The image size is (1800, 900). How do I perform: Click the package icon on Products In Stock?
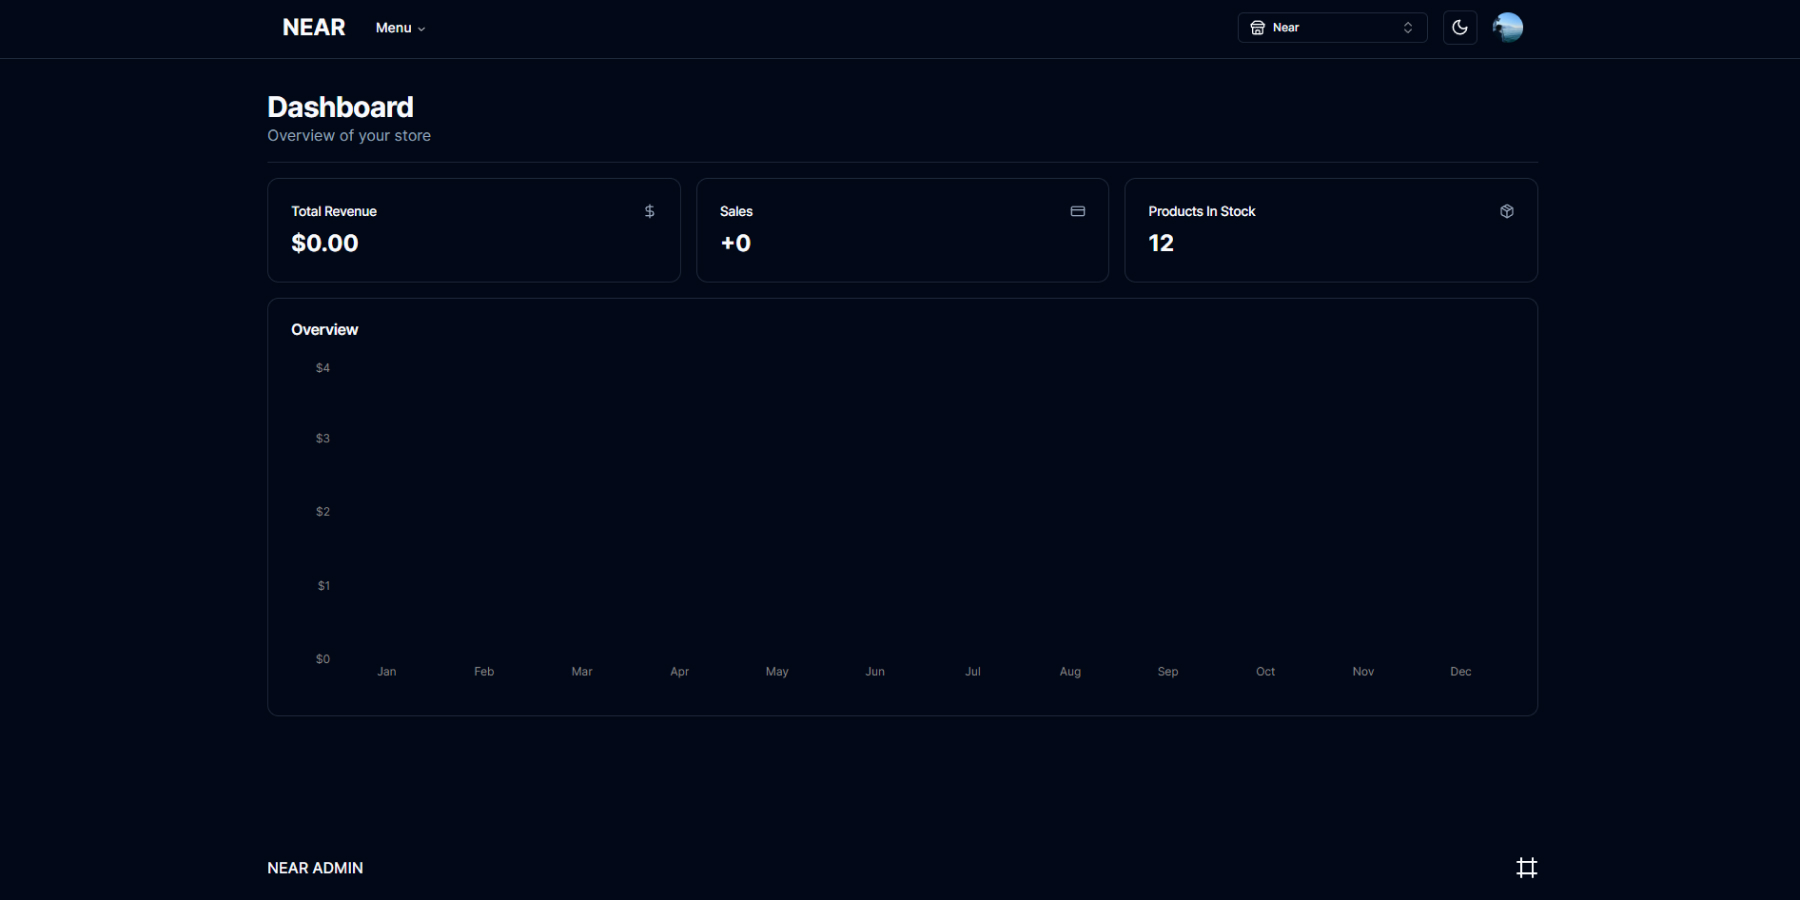pos(1506,211)
